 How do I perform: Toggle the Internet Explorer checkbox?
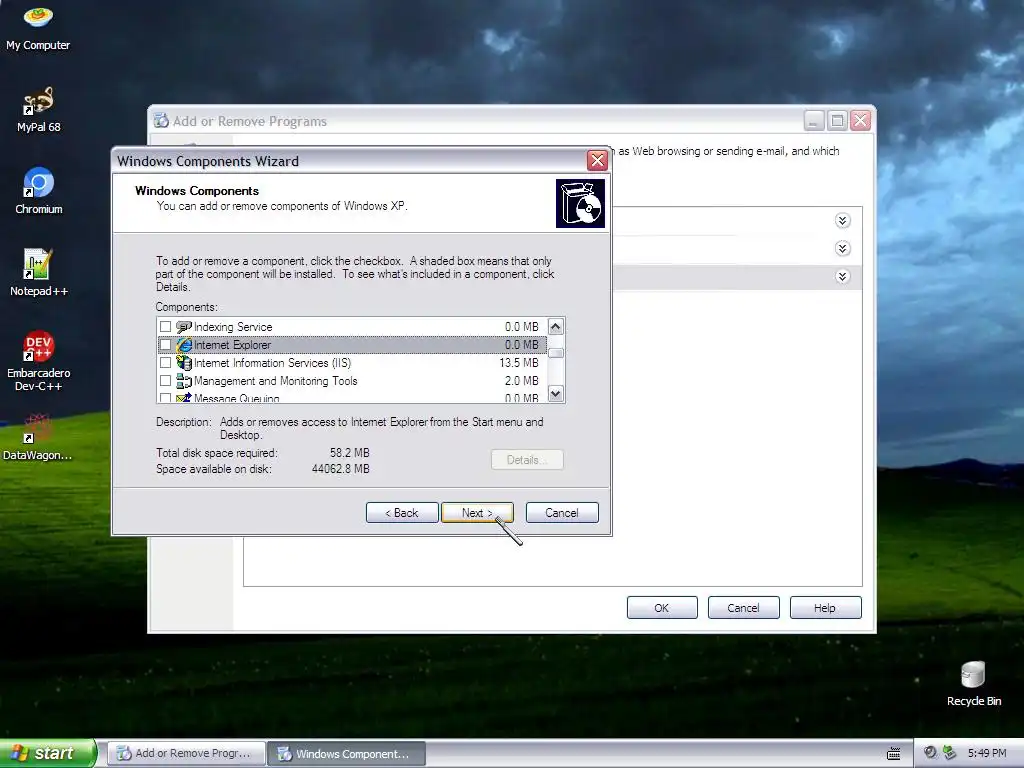pyautogui.click(x=165, y=345)
